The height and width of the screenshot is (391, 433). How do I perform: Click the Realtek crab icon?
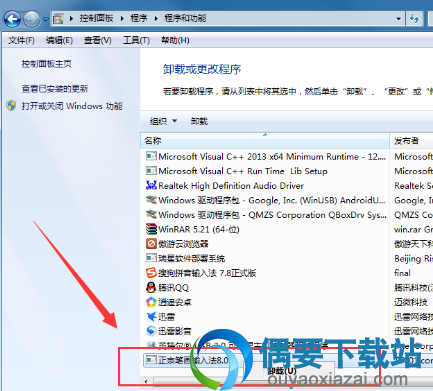click(151, 185)
